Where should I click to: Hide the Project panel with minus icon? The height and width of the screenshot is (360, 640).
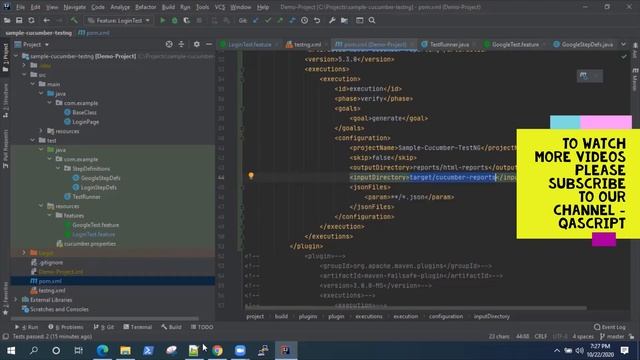(209, 44)
